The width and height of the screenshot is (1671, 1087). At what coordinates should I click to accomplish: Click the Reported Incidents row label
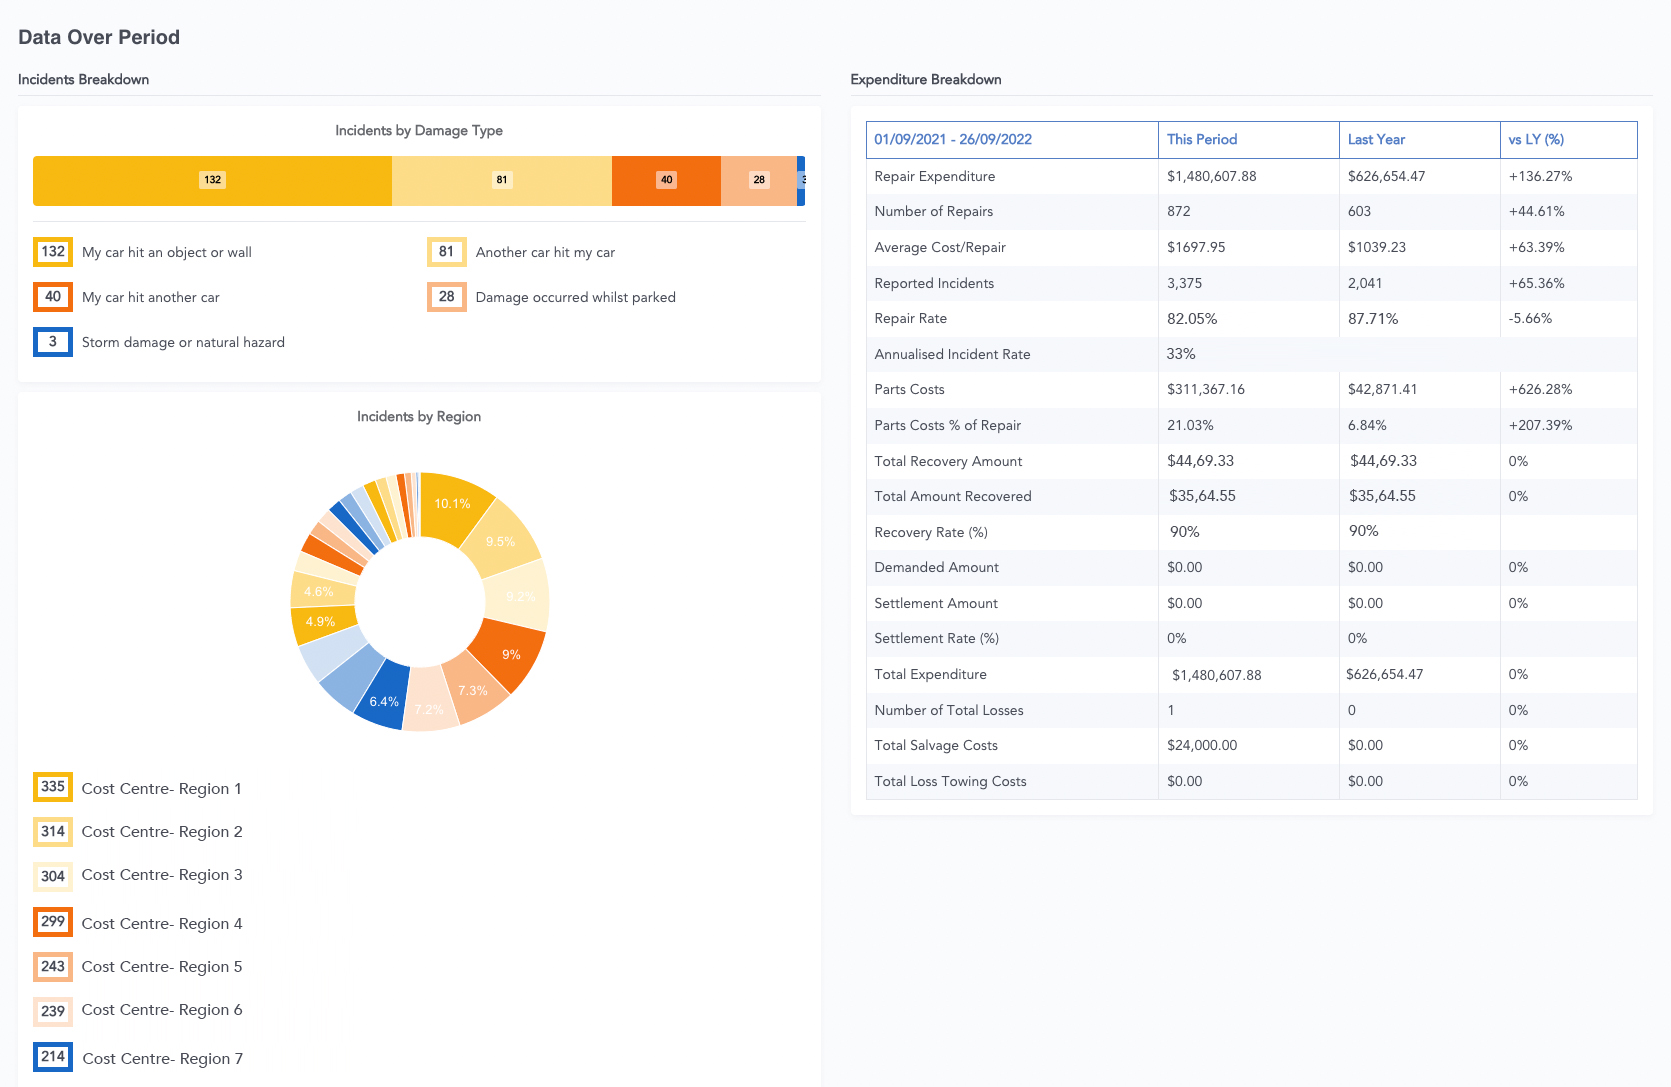click(x=934, y=283)
